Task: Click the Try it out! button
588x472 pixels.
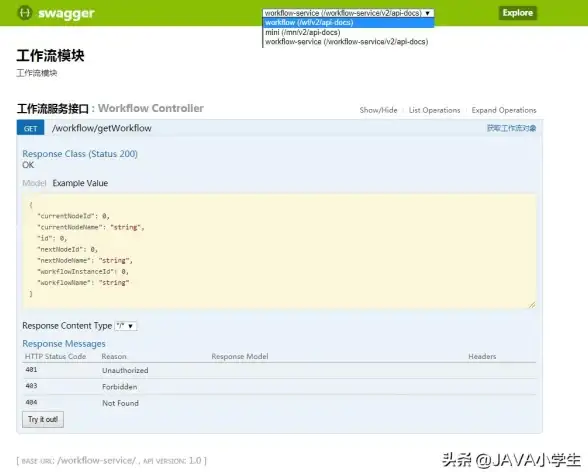Action: 43,419
